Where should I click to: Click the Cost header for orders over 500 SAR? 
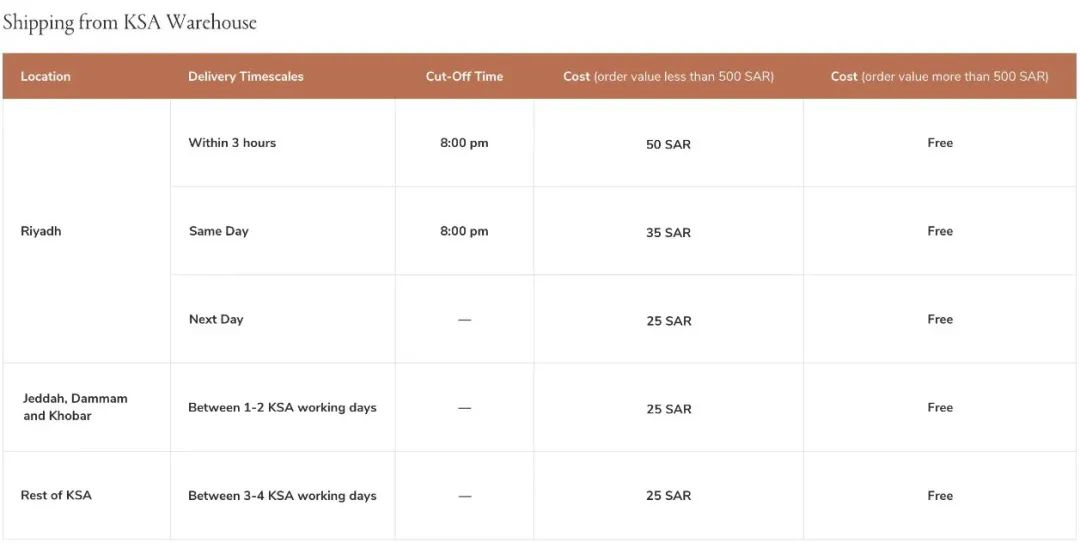pos(939,76)
